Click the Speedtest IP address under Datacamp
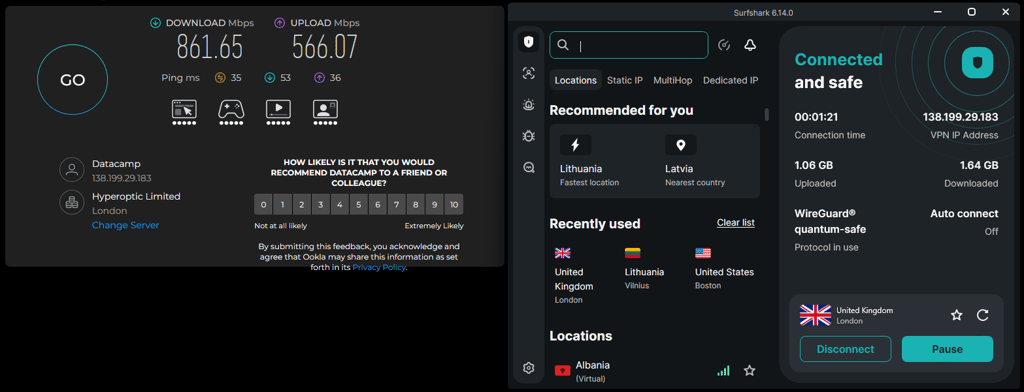1024x392 pixels. (122, 178)
